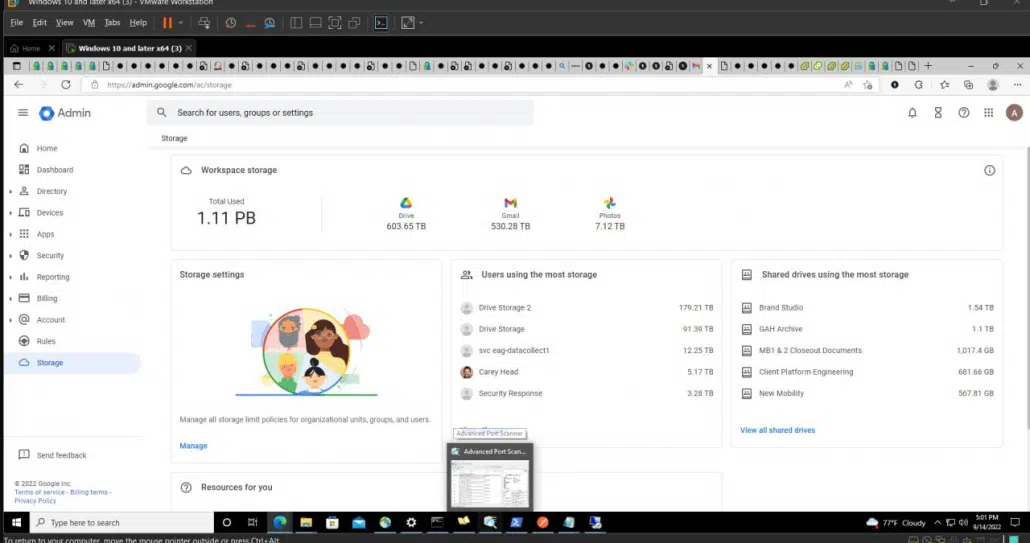
Task: Select user row Drive Storage 2
Action: click(587, 307)
